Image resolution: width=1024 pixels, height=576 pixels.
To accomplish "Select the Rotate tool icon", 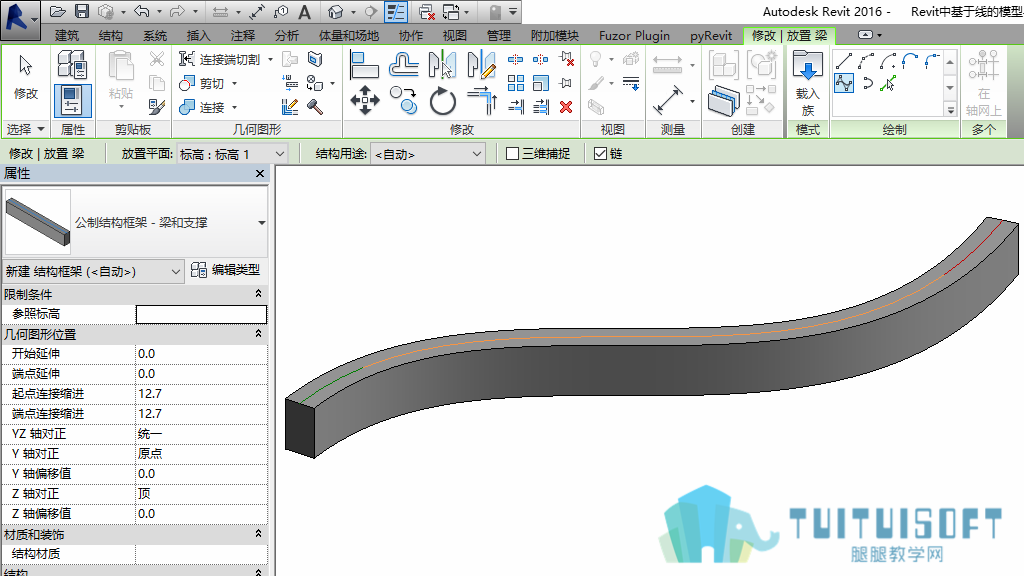I will point(442,101).
